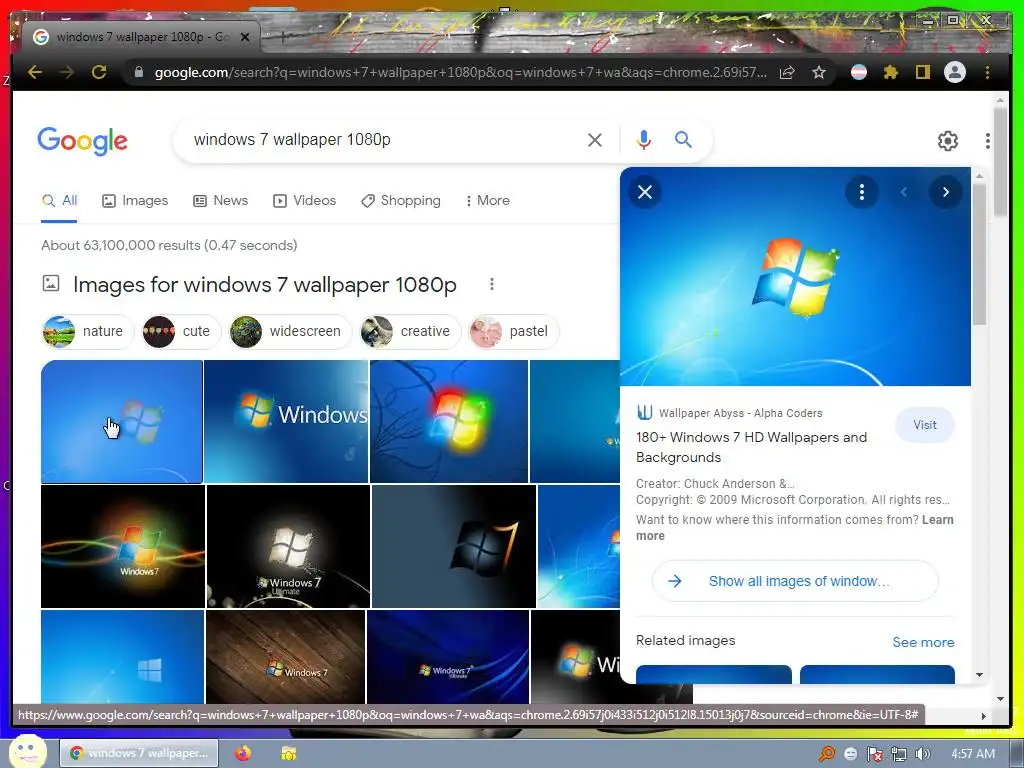1024x768 pixels.
Task: Click the share page icon in address bar
Action: coord(788,72)
